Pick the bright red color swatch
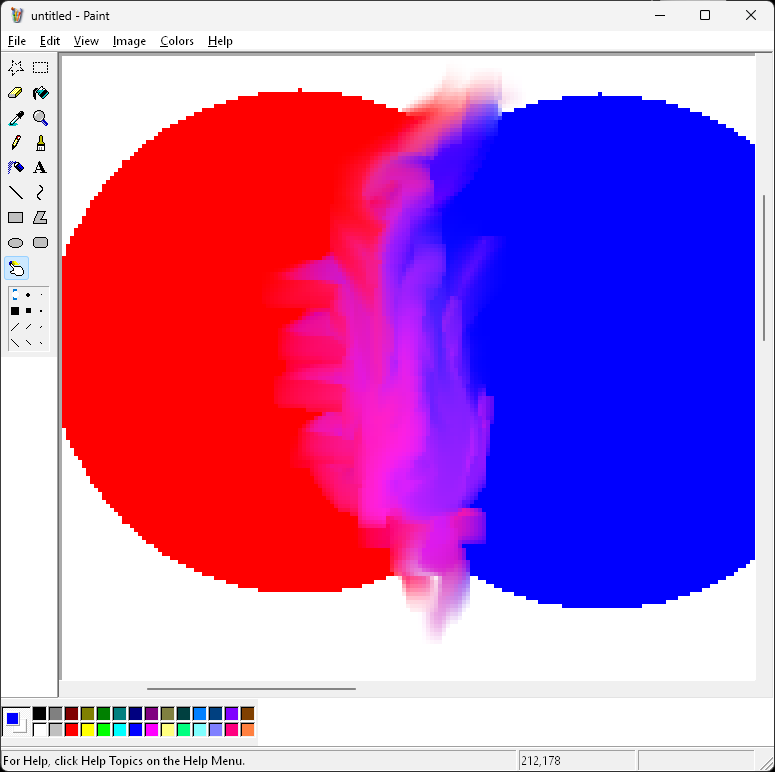This screenshot has height=772, width=775. point(72,729)
